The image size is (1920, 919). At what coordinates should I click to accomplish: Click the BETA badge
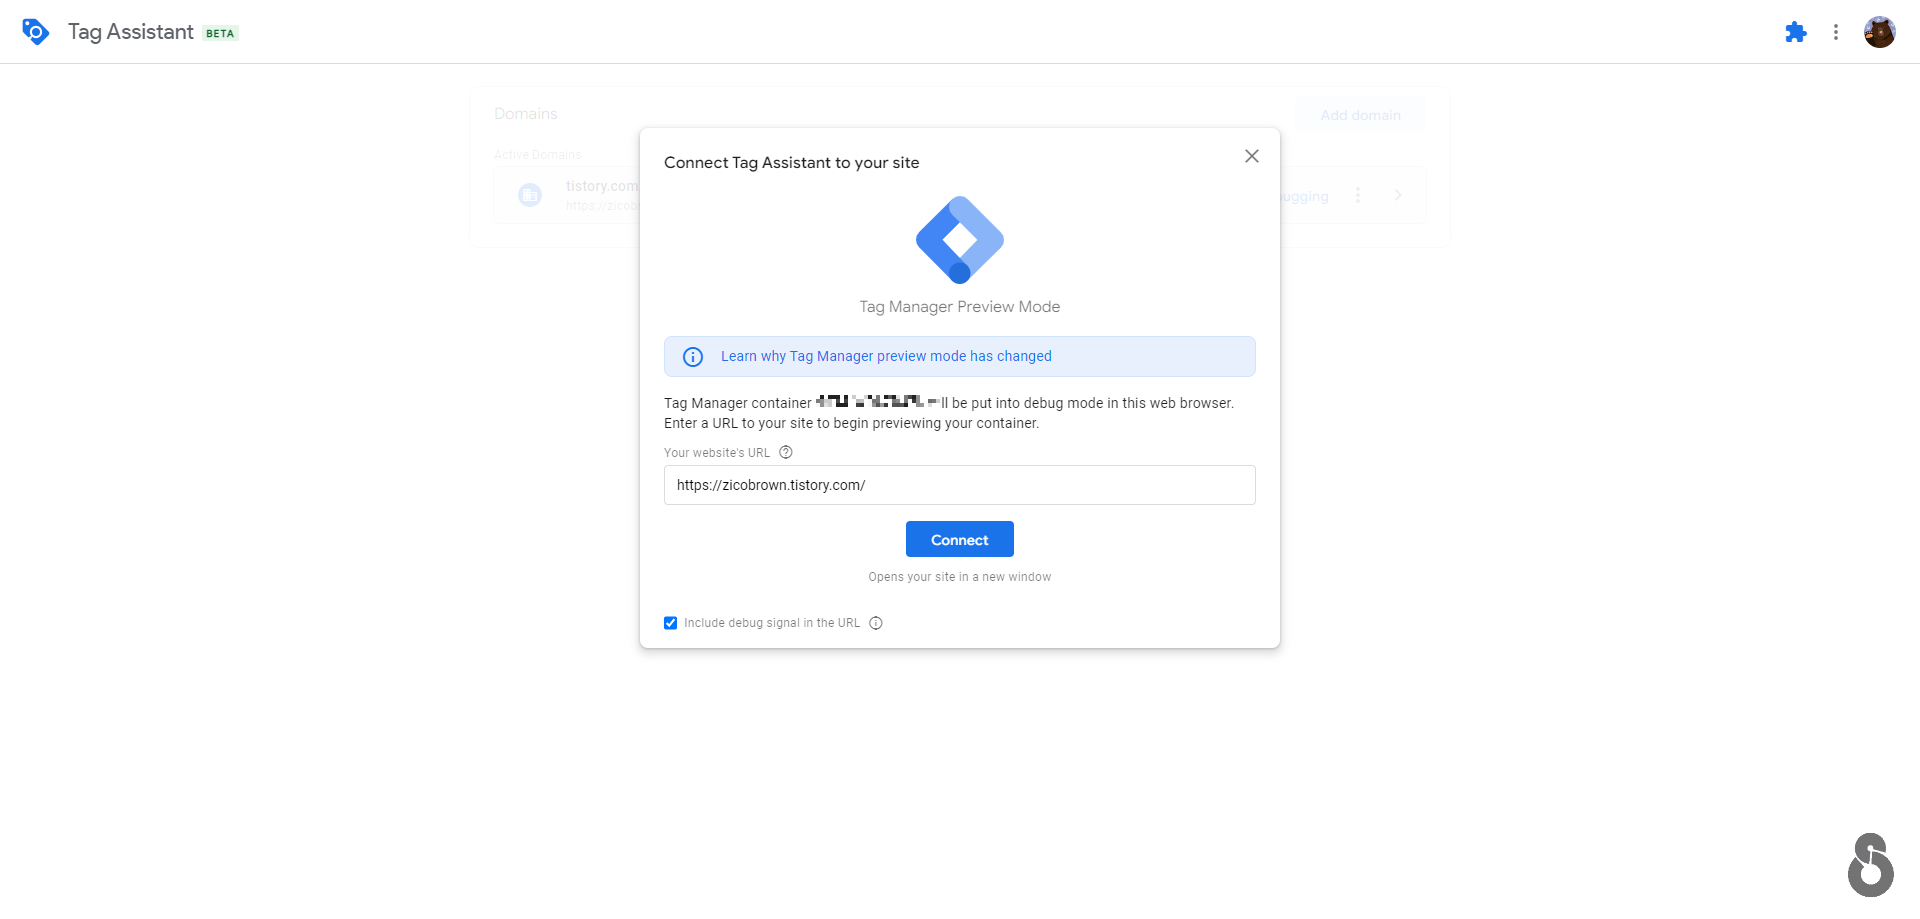220,33
